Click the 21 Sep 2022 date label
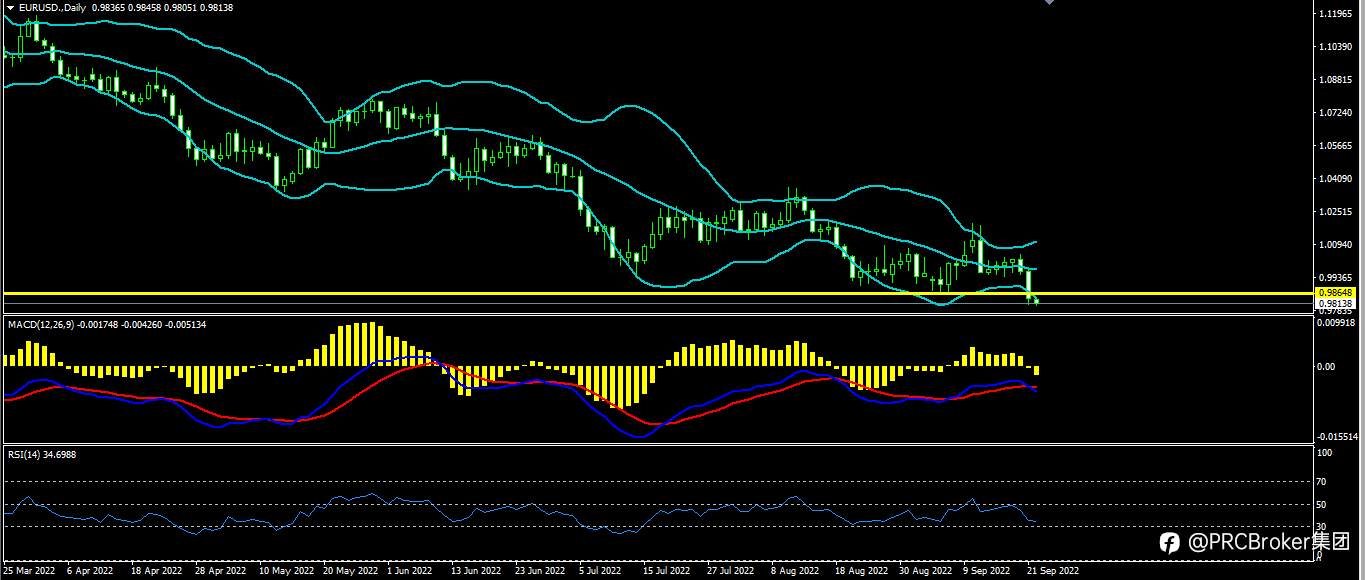 point(1053,571)
